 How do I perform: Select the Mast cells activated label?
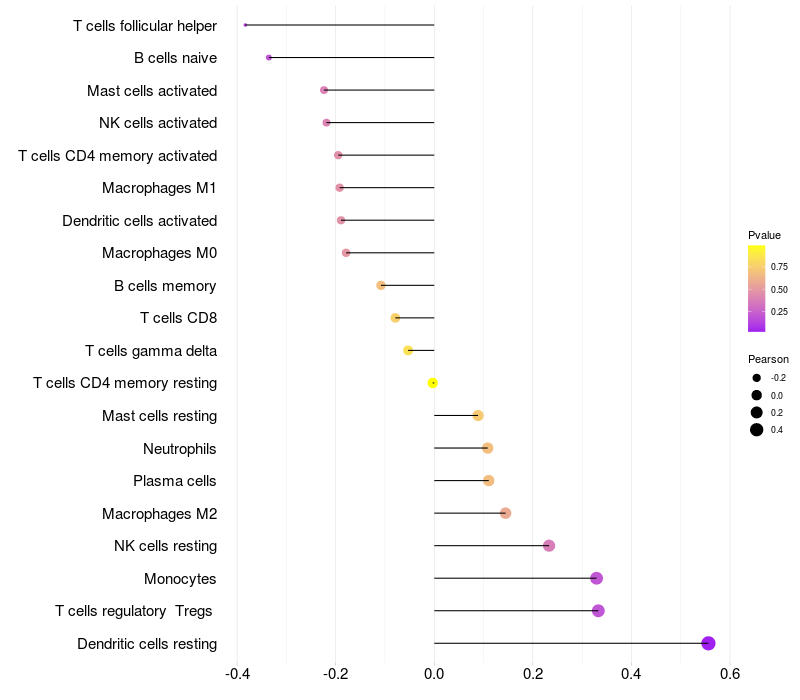[x=152, y=91]
